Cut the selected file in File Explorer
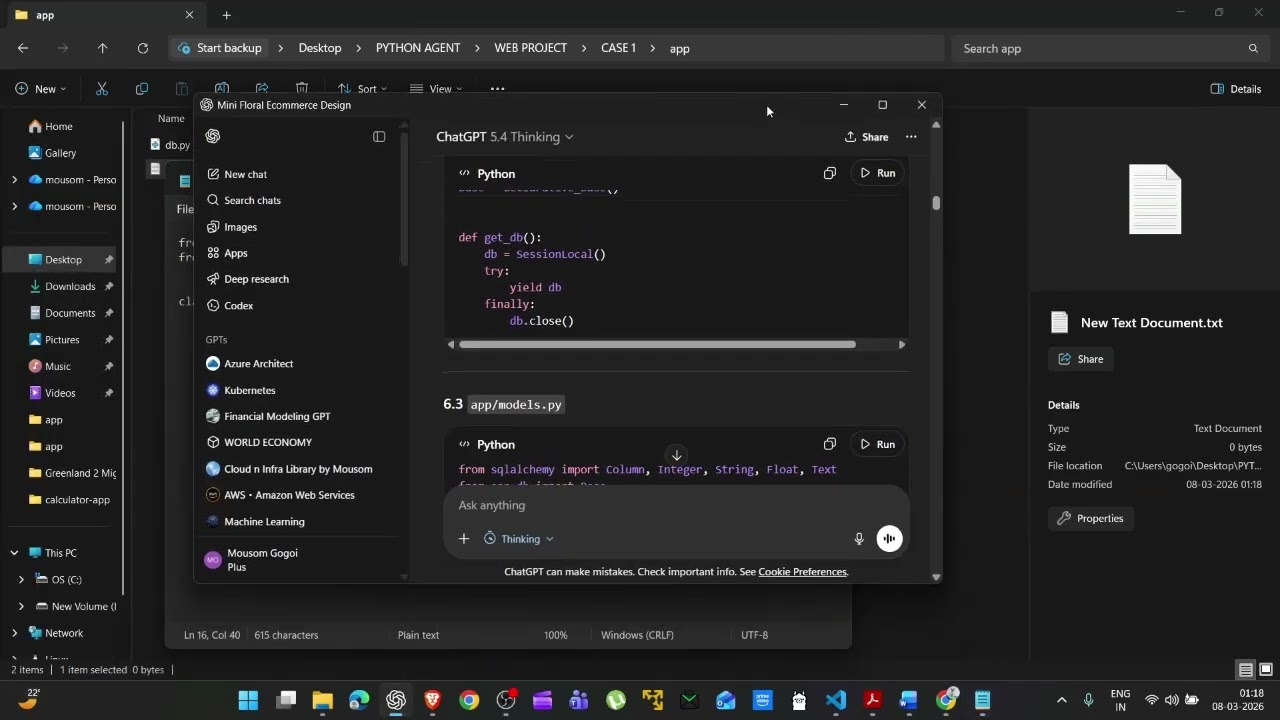1280x720 pixels. pos(102,89)
